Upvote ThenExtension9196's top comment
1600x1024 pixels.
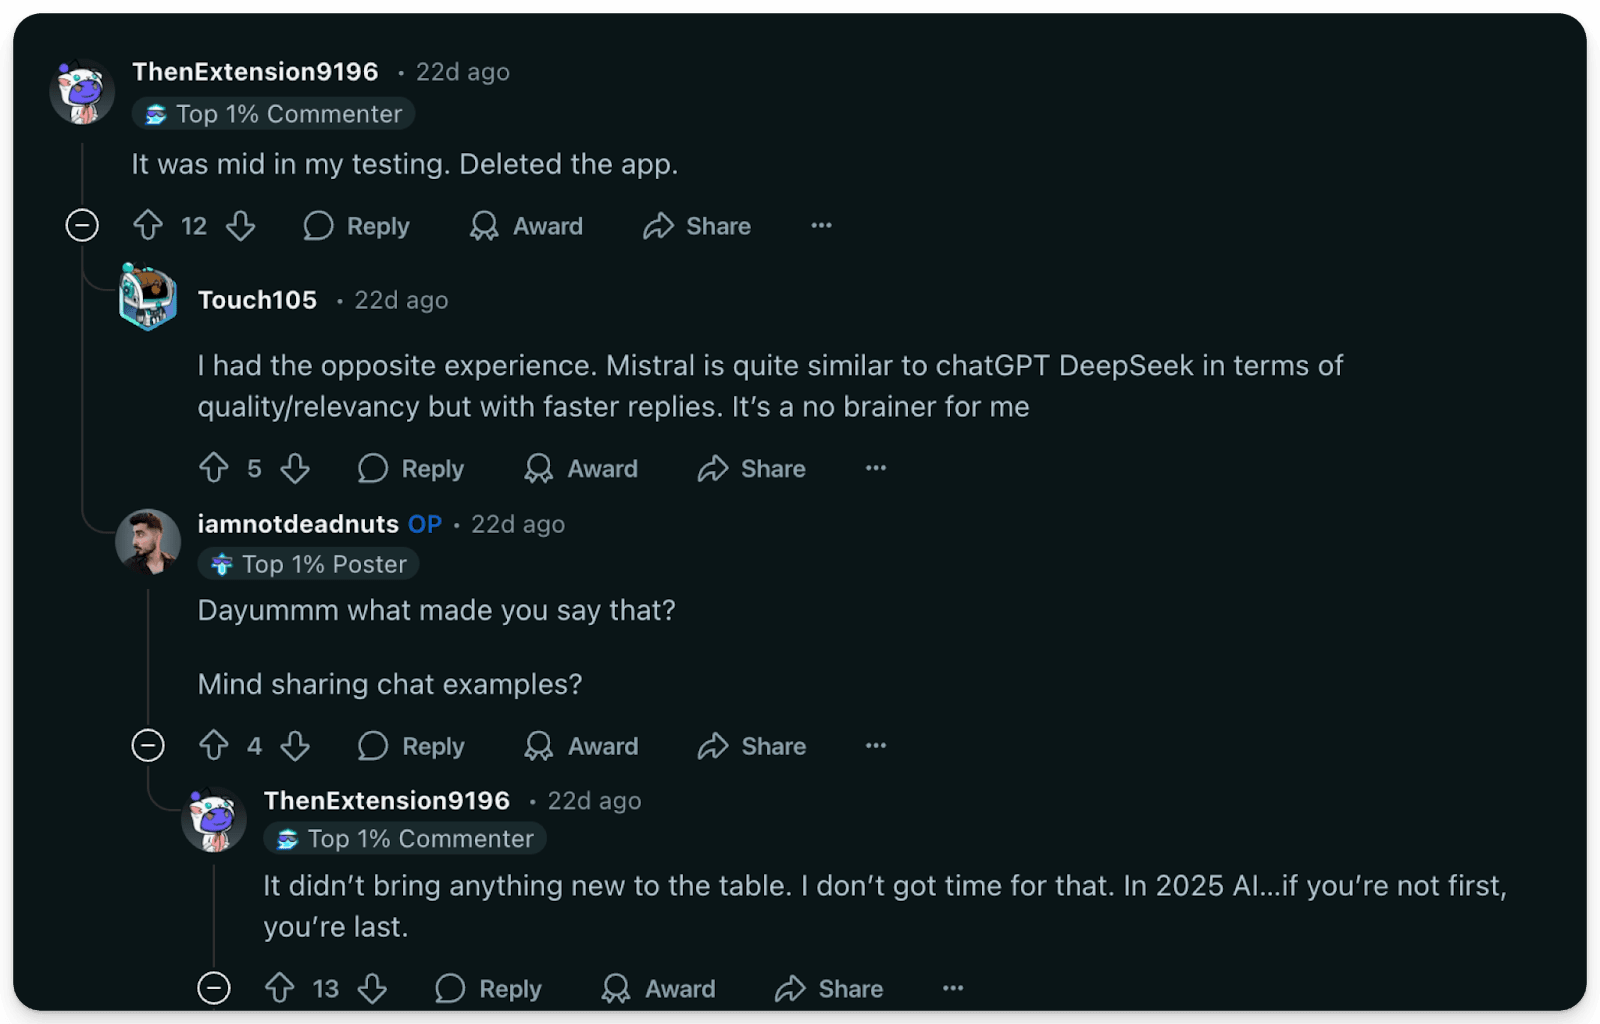point(148,226)
